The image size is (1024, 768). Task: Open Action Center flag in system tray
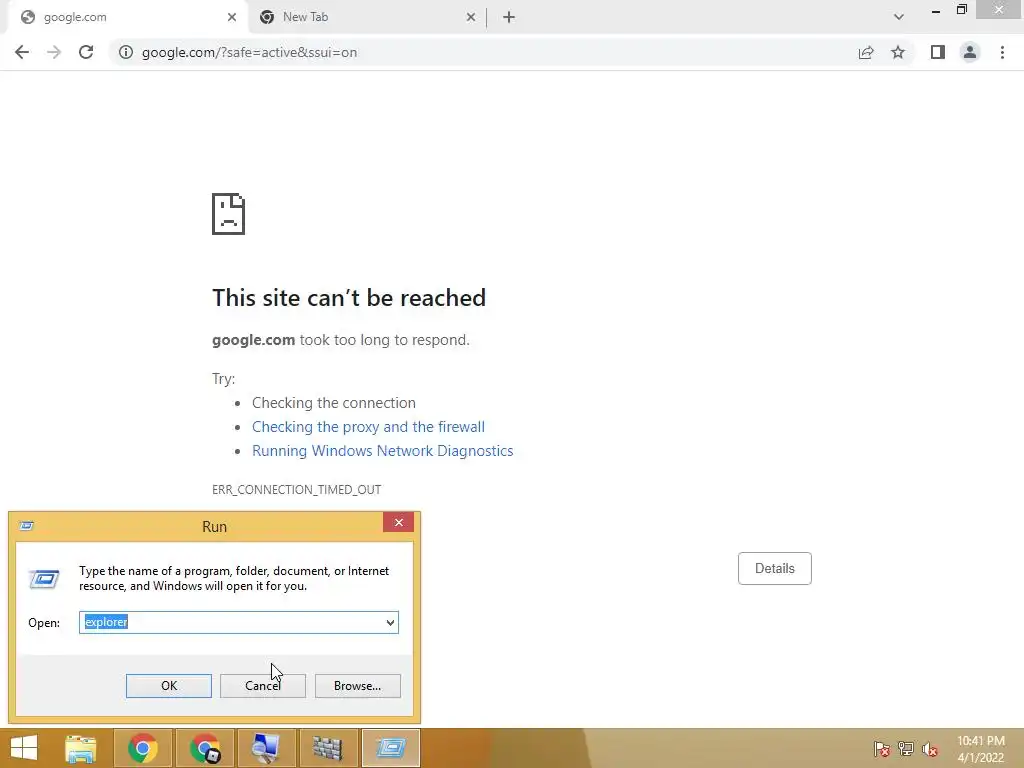[x=882, y=748]
